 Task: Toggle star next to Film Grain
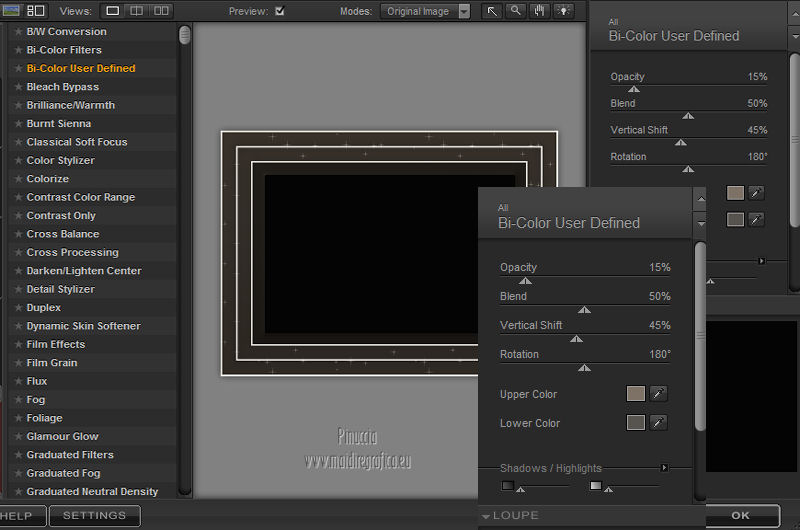[x=18, y=363]
